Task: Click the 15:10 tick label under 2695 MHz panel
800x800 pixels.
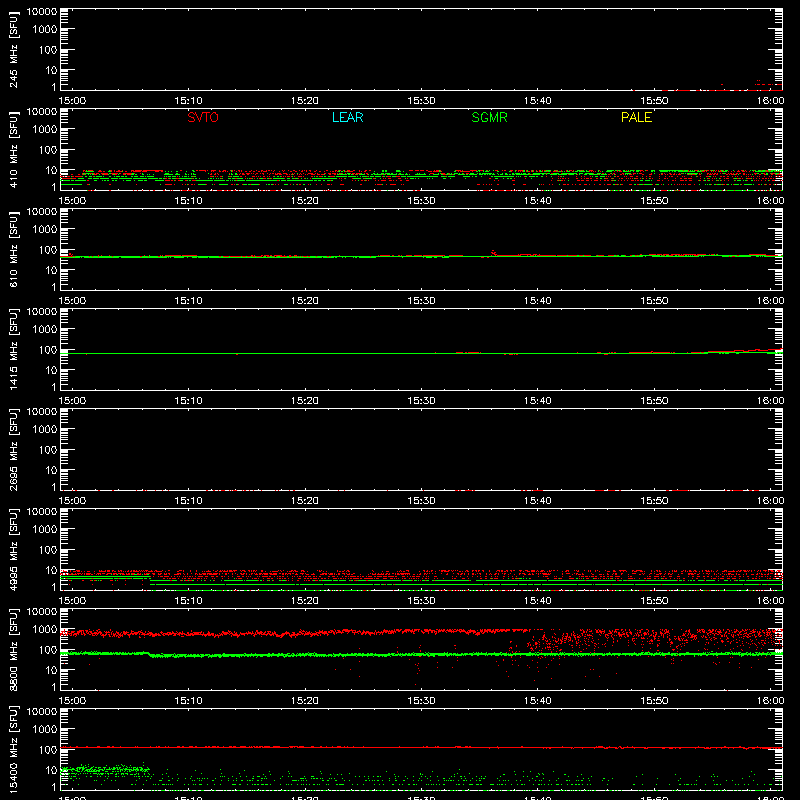Action: [188, 501]
